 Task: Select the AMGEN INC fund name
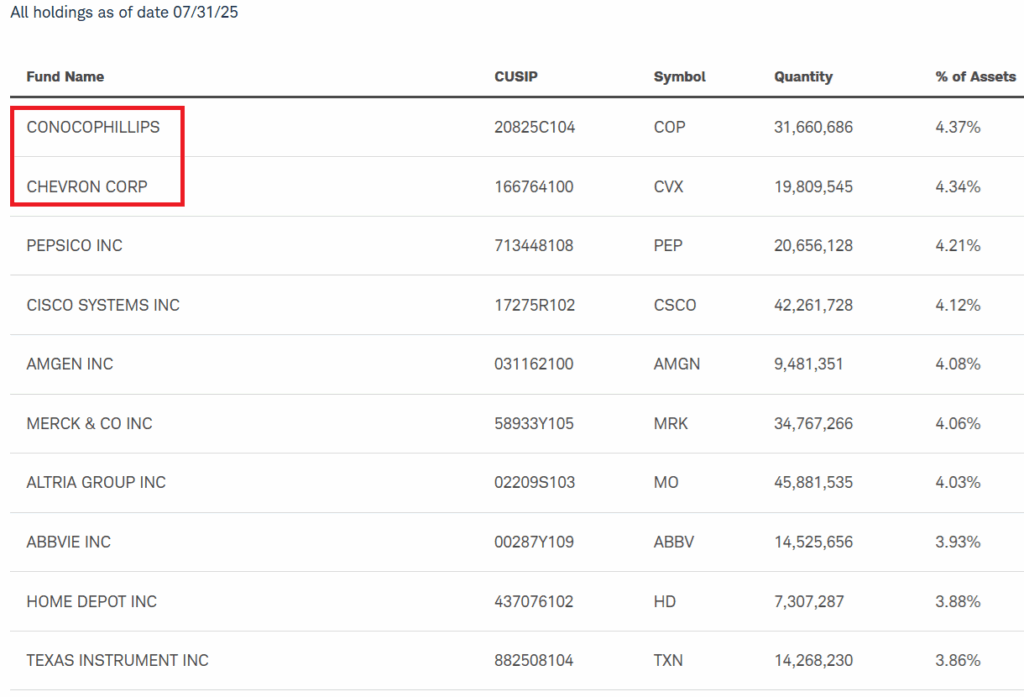[x=70, y=364]
